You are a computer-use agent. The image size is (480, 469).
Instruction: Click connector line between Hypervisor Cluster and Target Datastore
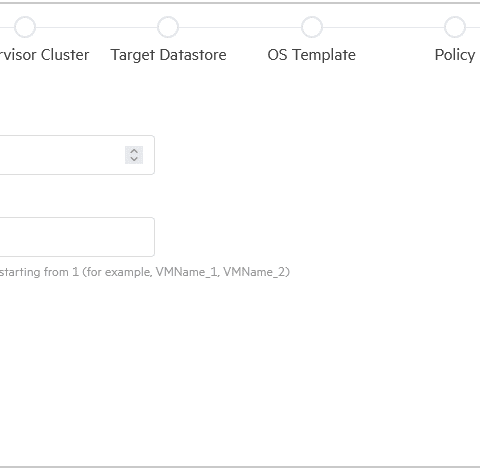(x=97, y=27)
